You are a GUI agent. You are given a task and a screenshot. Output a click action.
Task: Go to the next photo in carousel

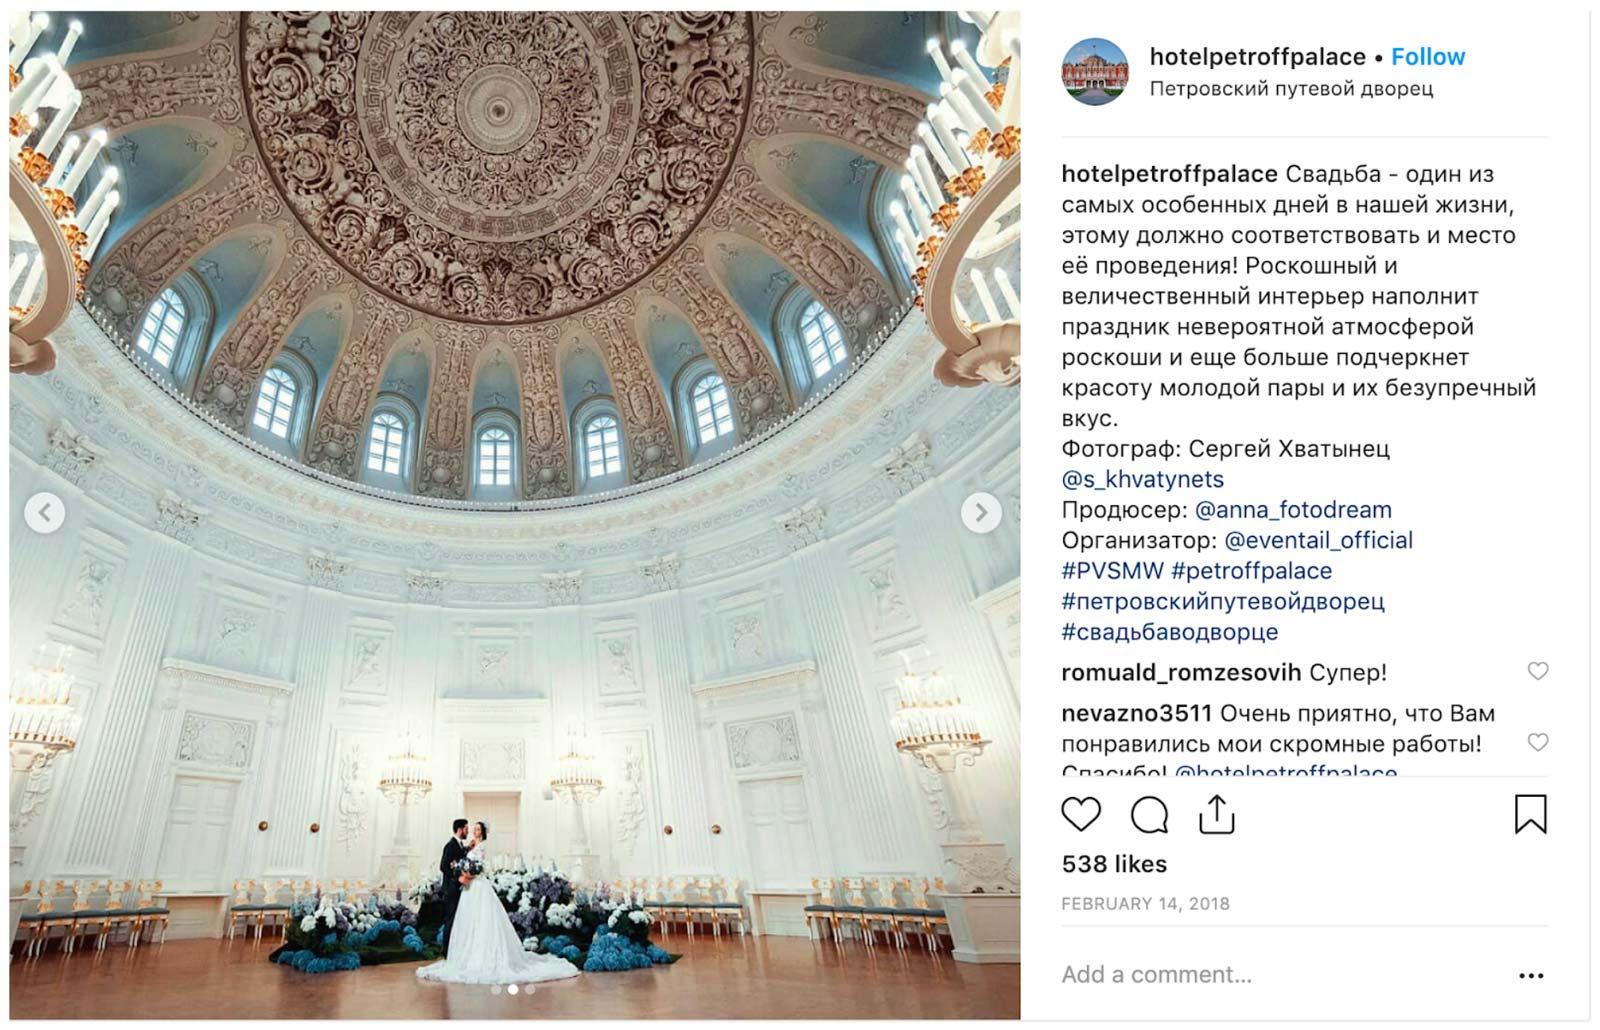[981, 513]
